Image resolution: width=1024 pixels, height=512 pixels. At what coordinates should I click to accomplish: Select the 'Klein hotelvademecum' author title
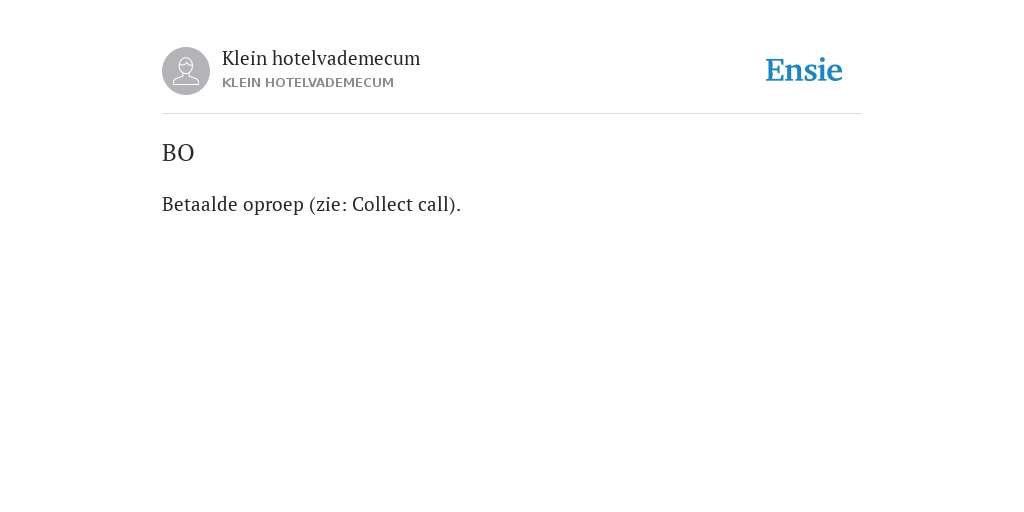(x=321, y=58)
